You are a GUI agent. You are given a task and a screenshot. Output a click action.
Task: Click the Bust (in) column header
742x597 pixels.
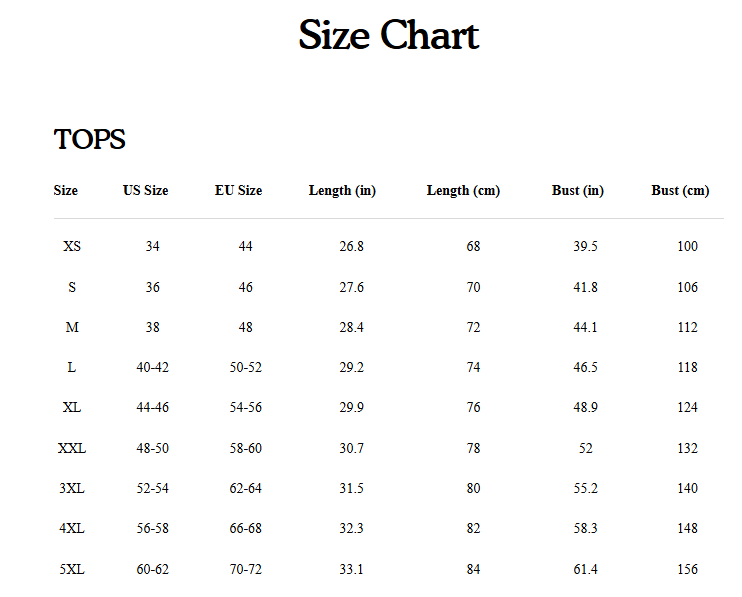click(x=578, y=190)
